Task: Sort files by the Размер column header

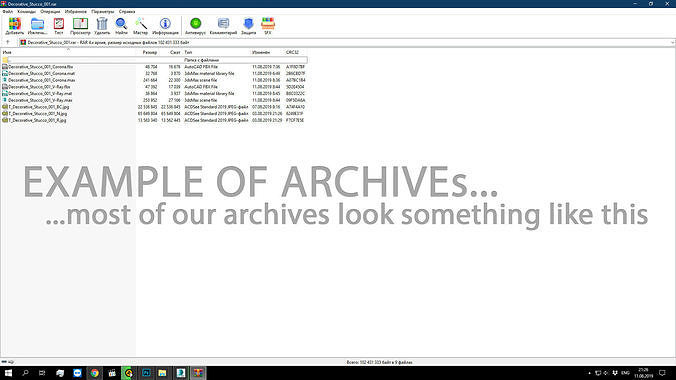Action: point(150,52)
